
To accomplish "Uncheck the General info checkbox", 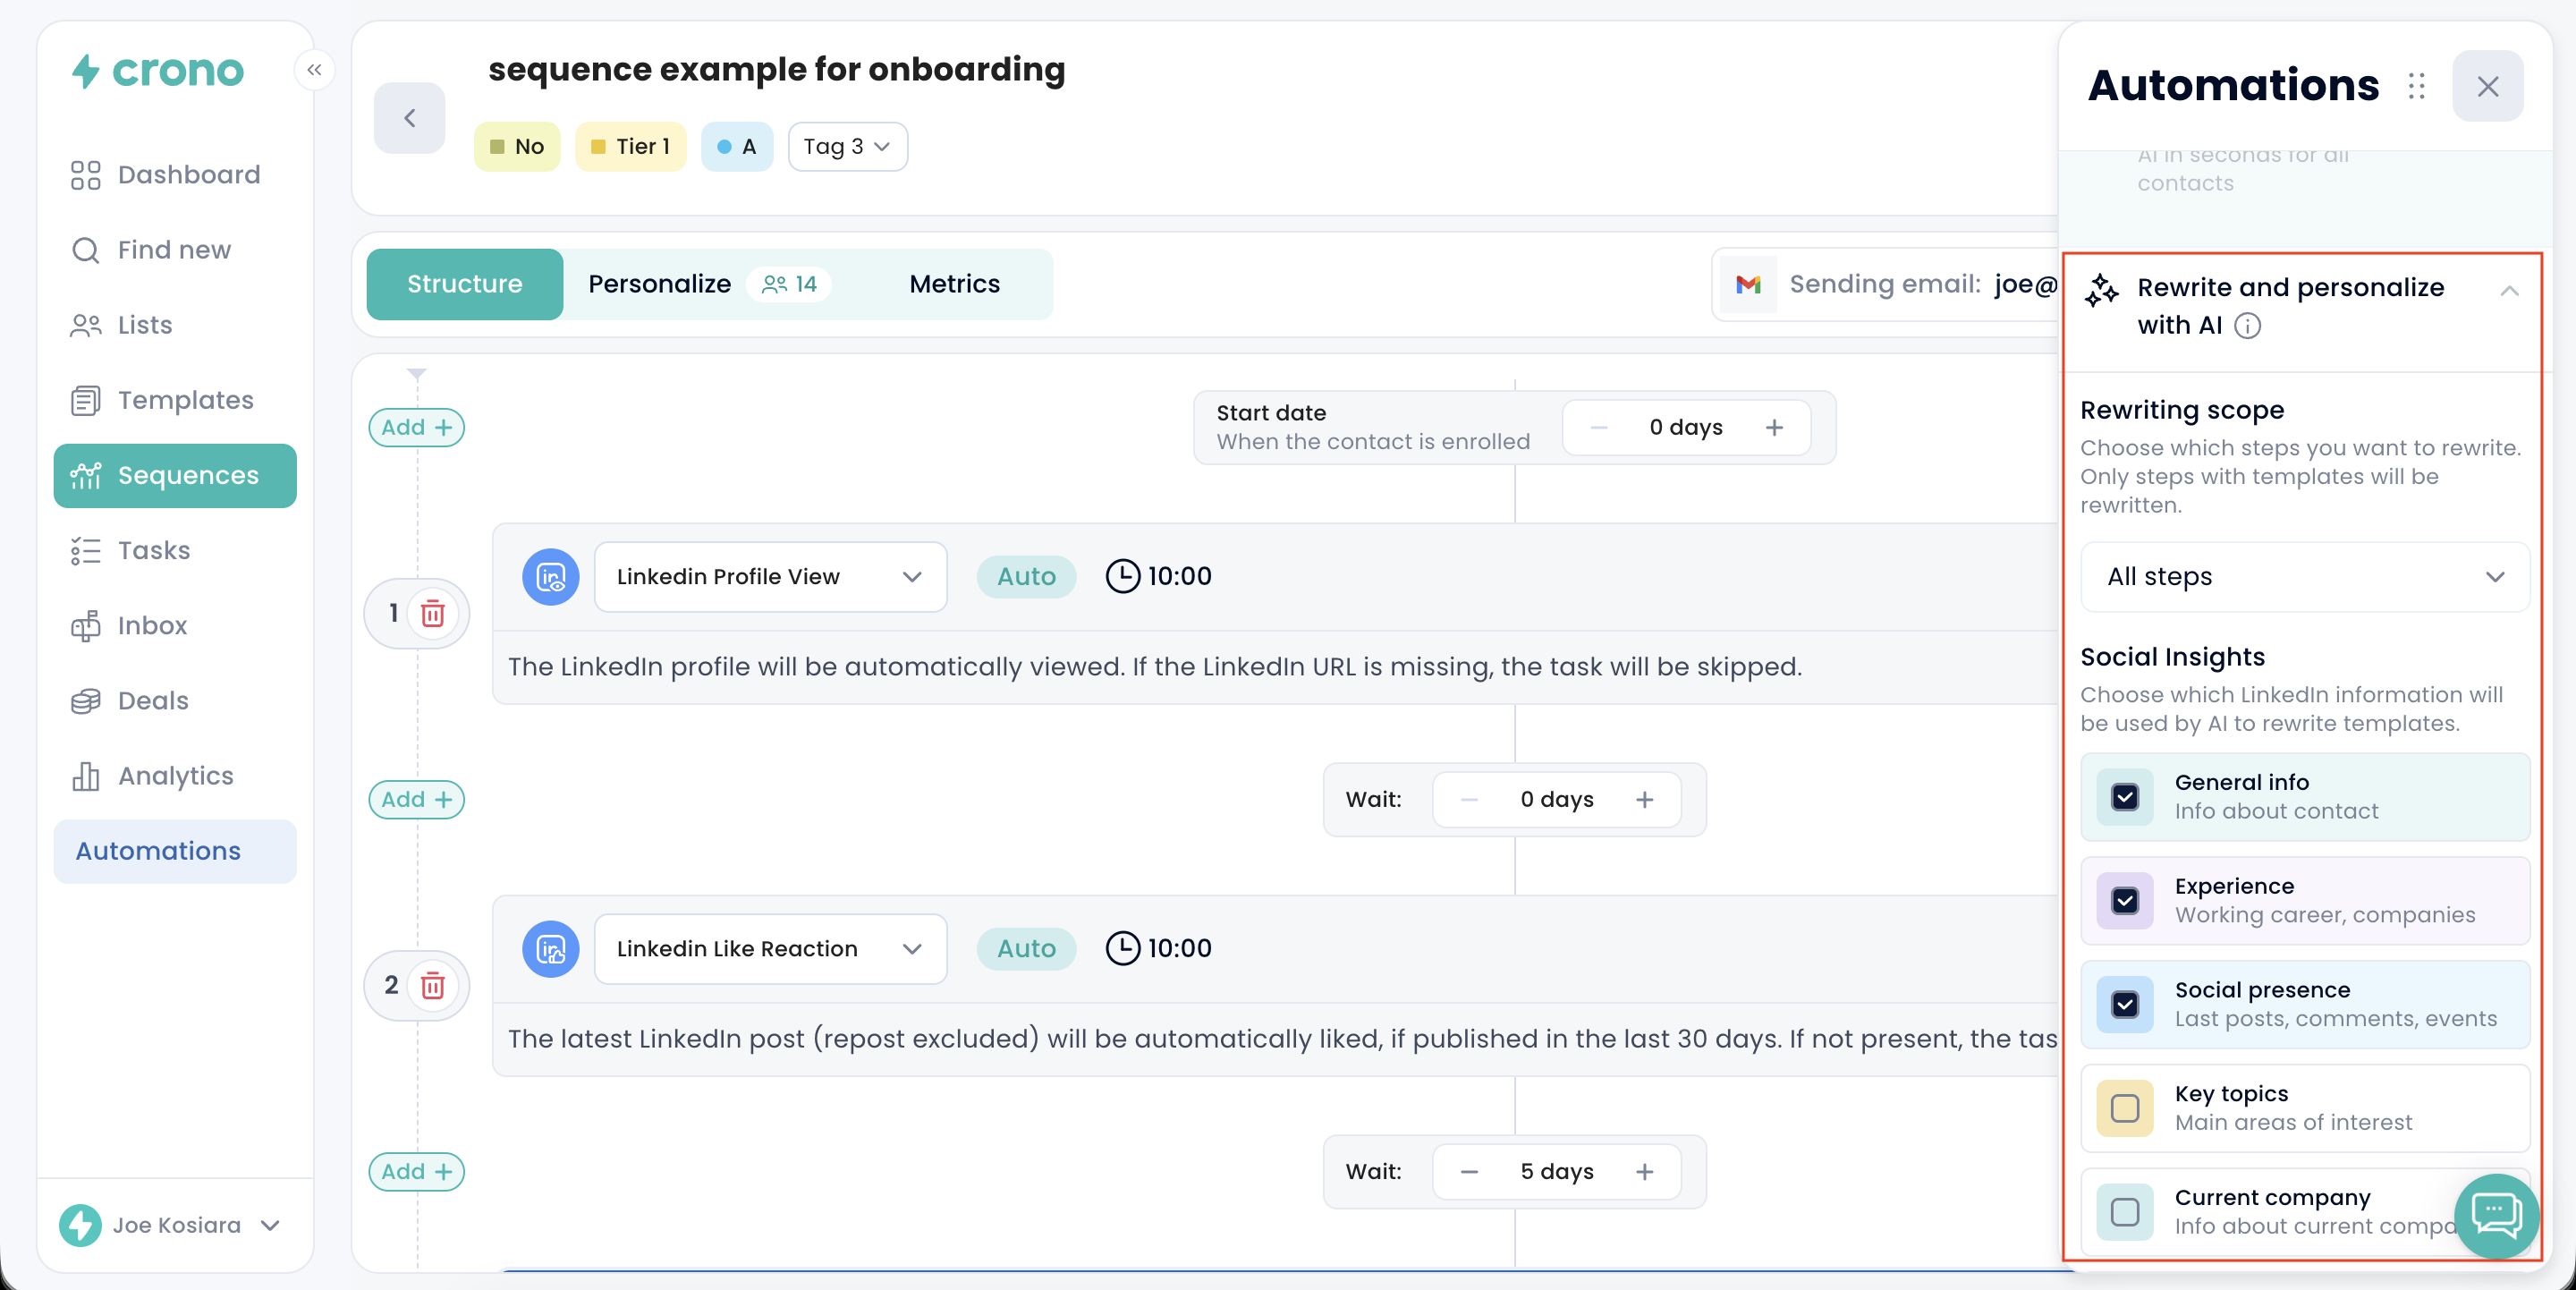I will (x=2124, y=796).
